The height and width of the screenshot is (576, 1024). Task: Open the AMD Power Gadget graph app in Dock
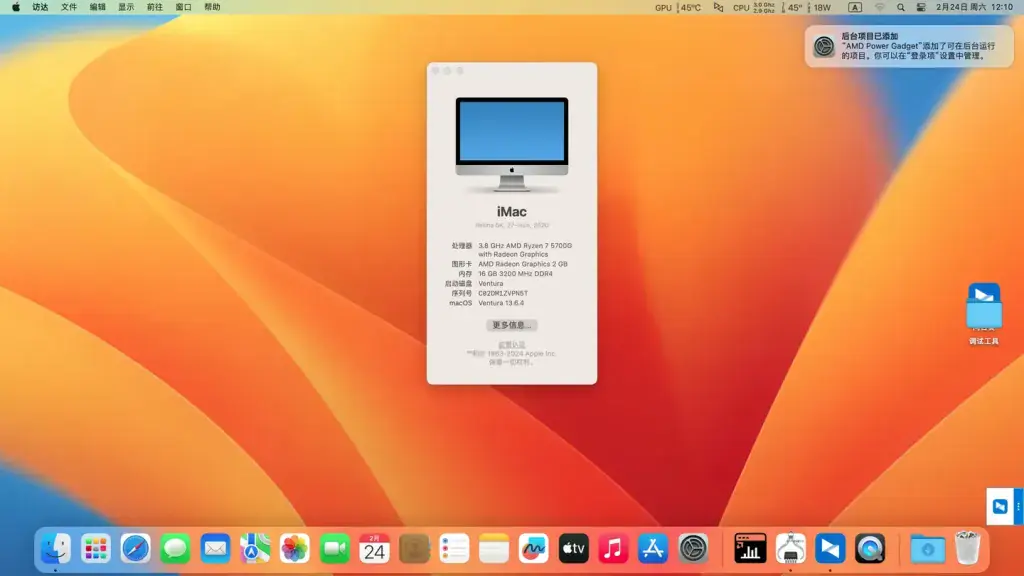point(750,549)
